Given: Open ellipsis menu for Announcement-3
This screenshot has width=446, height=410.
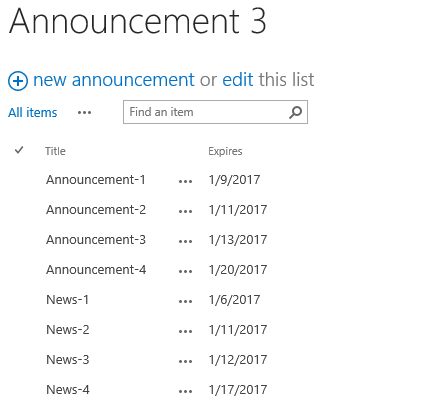Looking at the screenshot, I should click(185, 242).
